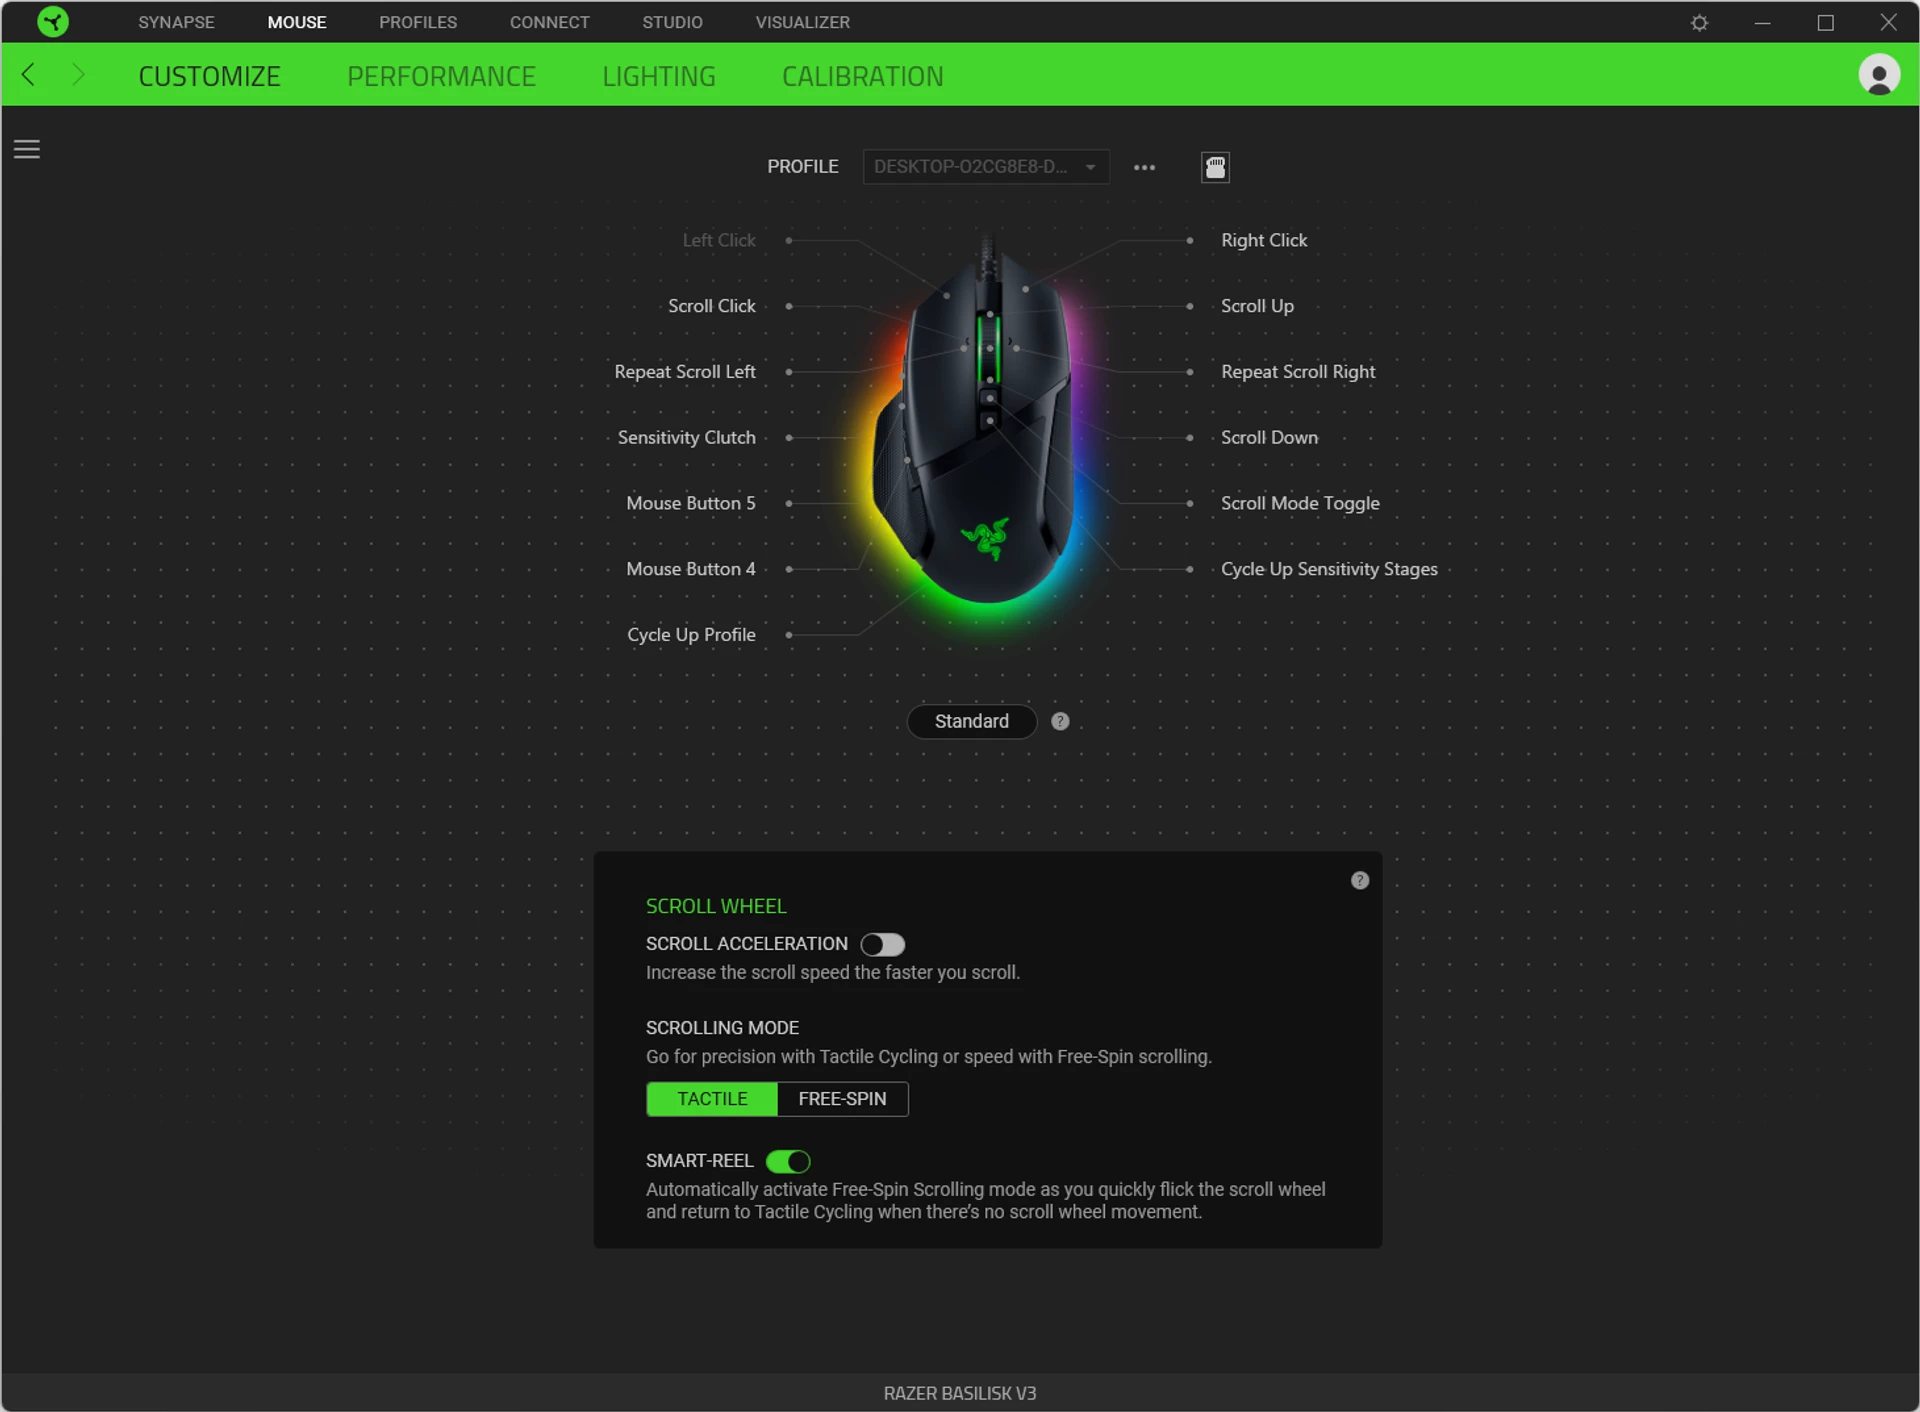Image resolution: width=1920 pixels, height=1412 pixels.
Task: Open the STUDIO top tab
Action: (672, 22)
